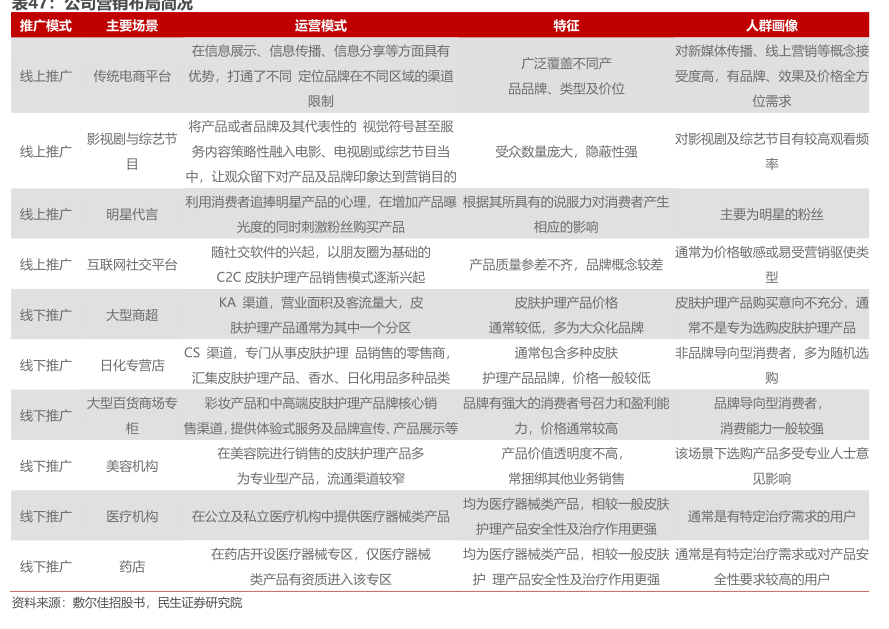Select the 影视剧与综艺节目 cell
The width and height of the screenshot is (889, 629).
pyautogui.click(x=132, y=151)
